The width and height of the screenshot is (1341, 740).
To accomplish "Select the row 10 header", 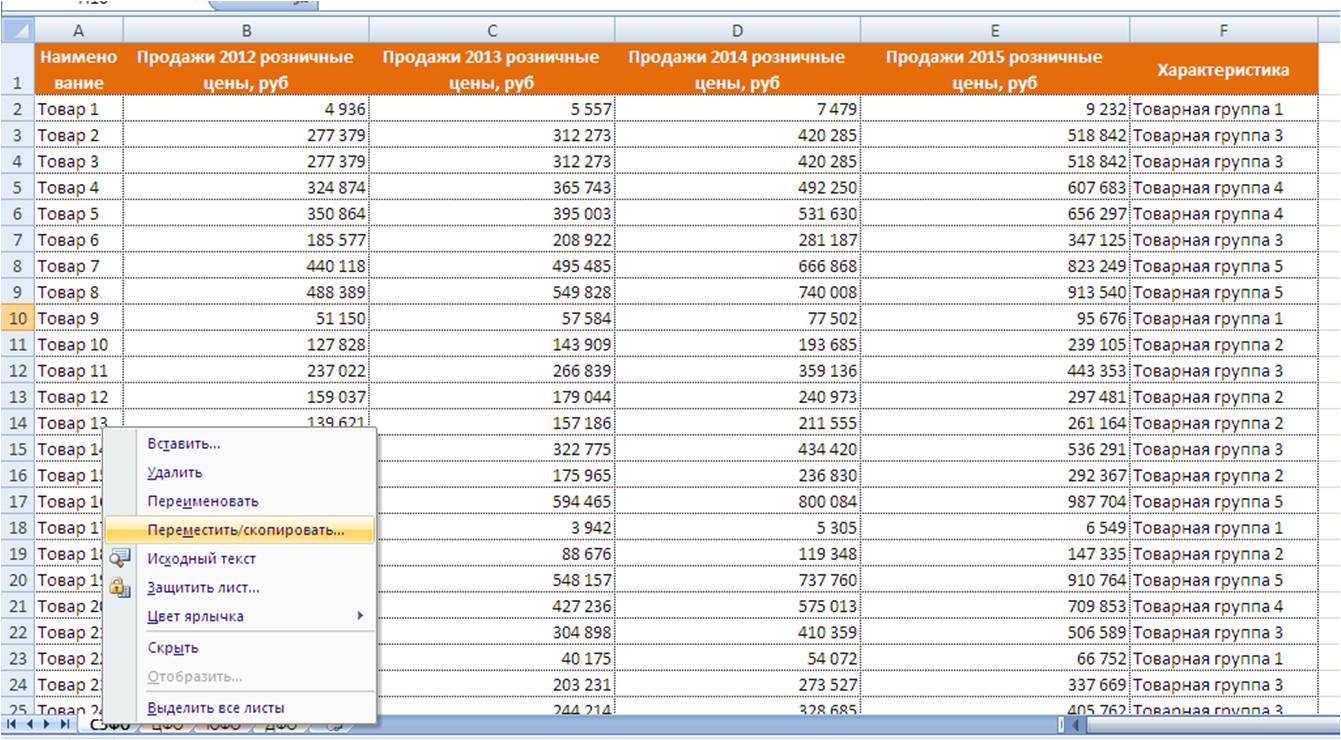I will click(17, 318).
